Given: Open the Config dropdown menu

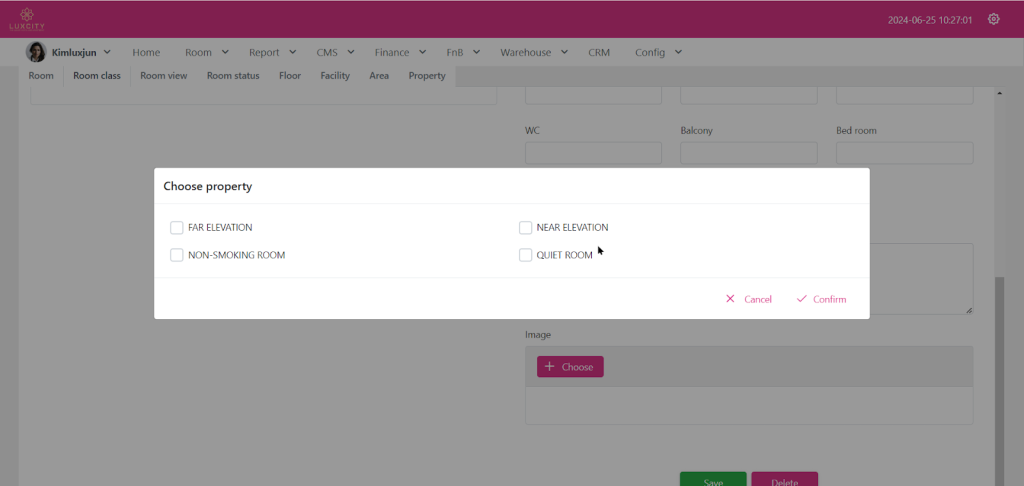Looking at the screenshot, I should (658, 52).
